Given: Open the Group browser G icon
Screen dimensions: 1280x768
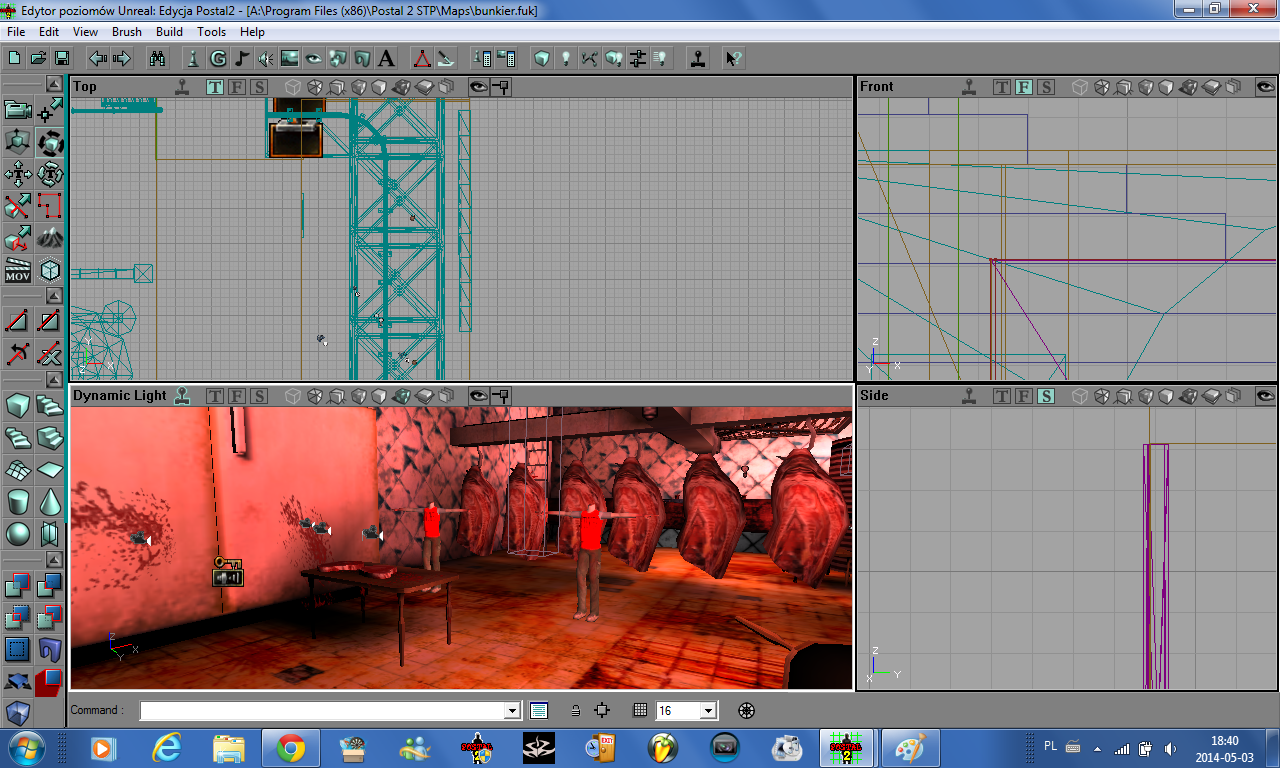Looking at the screenshot, I should click(x=217, y=58).
